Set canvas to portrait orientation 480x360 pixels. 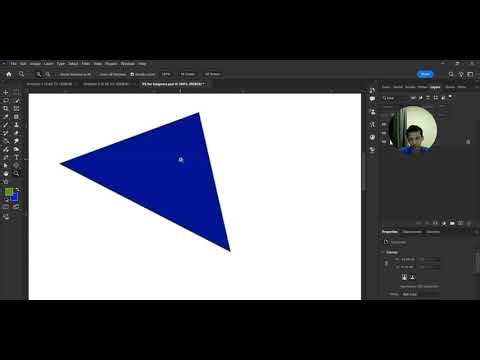(404, 277)
